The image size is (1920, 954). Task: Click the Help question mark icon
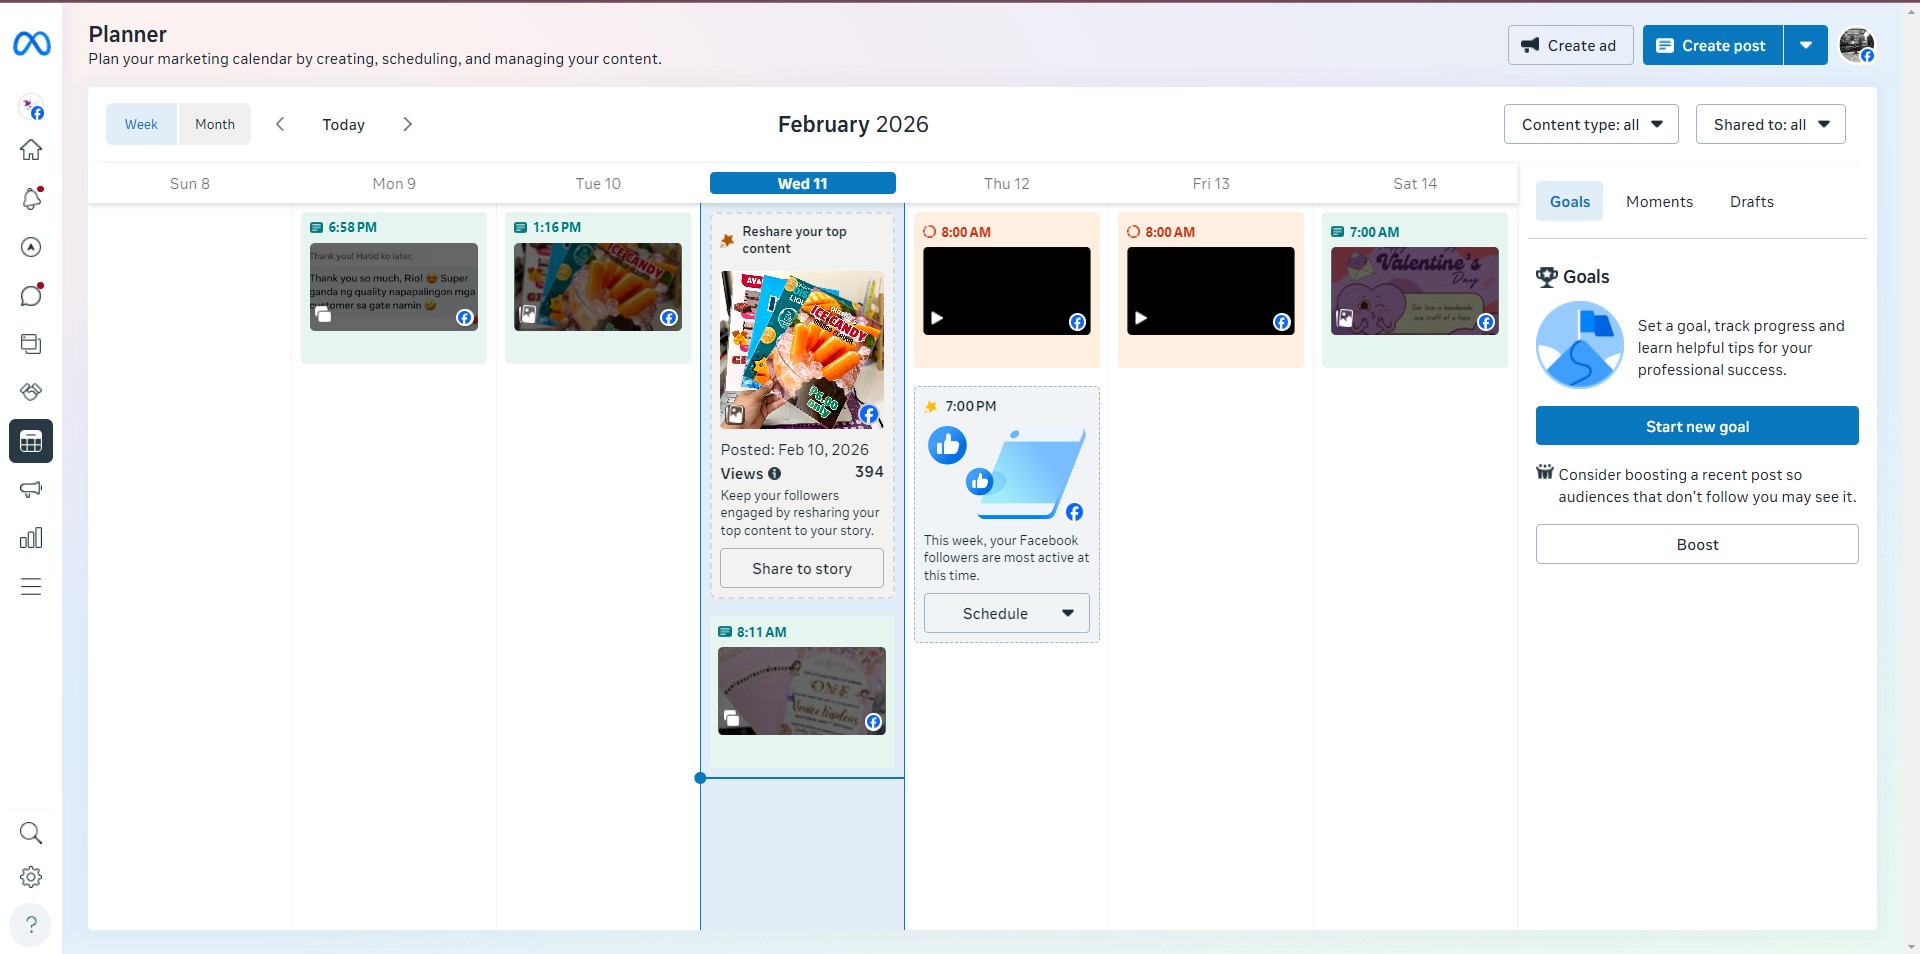click(31, 925)
